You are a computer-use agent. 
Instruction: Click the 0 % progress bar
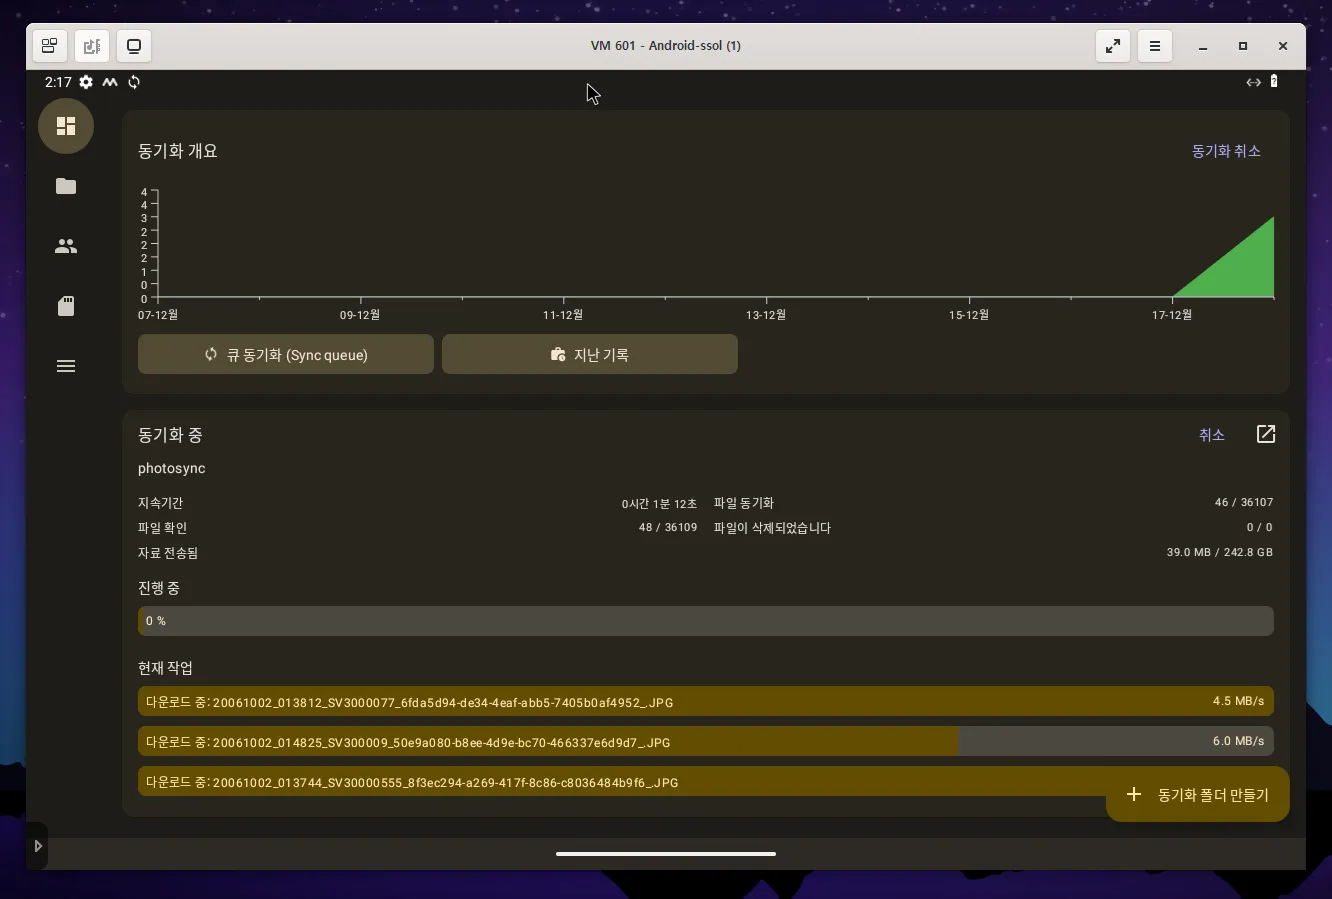[x=706, y=621]
